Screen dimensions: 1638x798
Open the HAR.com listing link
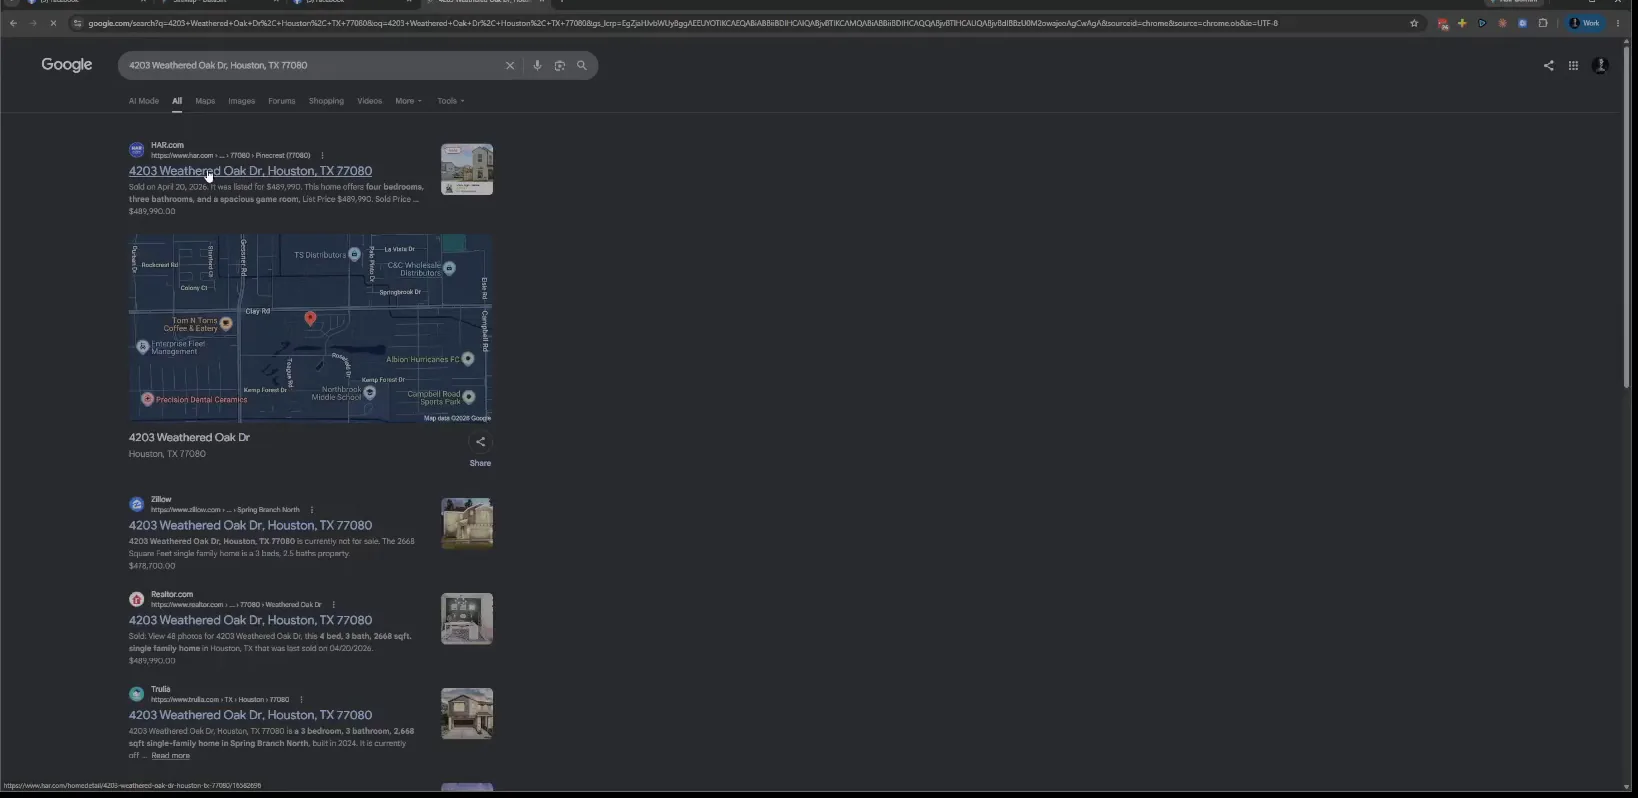250,171
